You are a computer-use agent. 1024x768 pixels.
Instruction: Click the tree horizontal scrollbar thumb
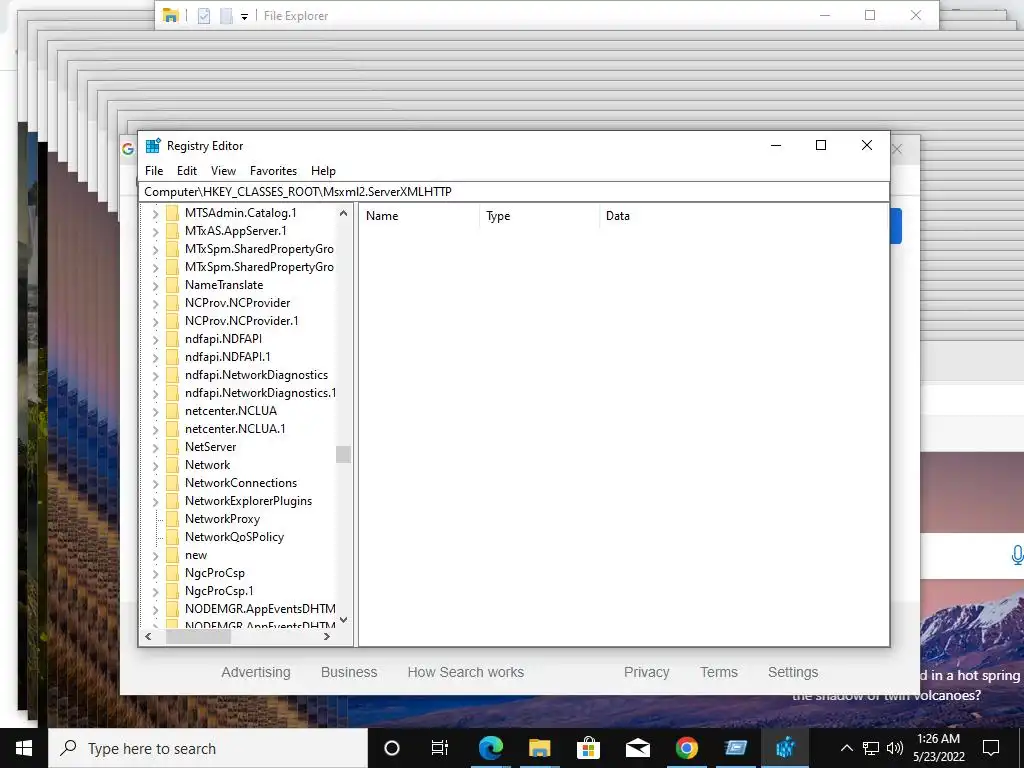[199, 637]
